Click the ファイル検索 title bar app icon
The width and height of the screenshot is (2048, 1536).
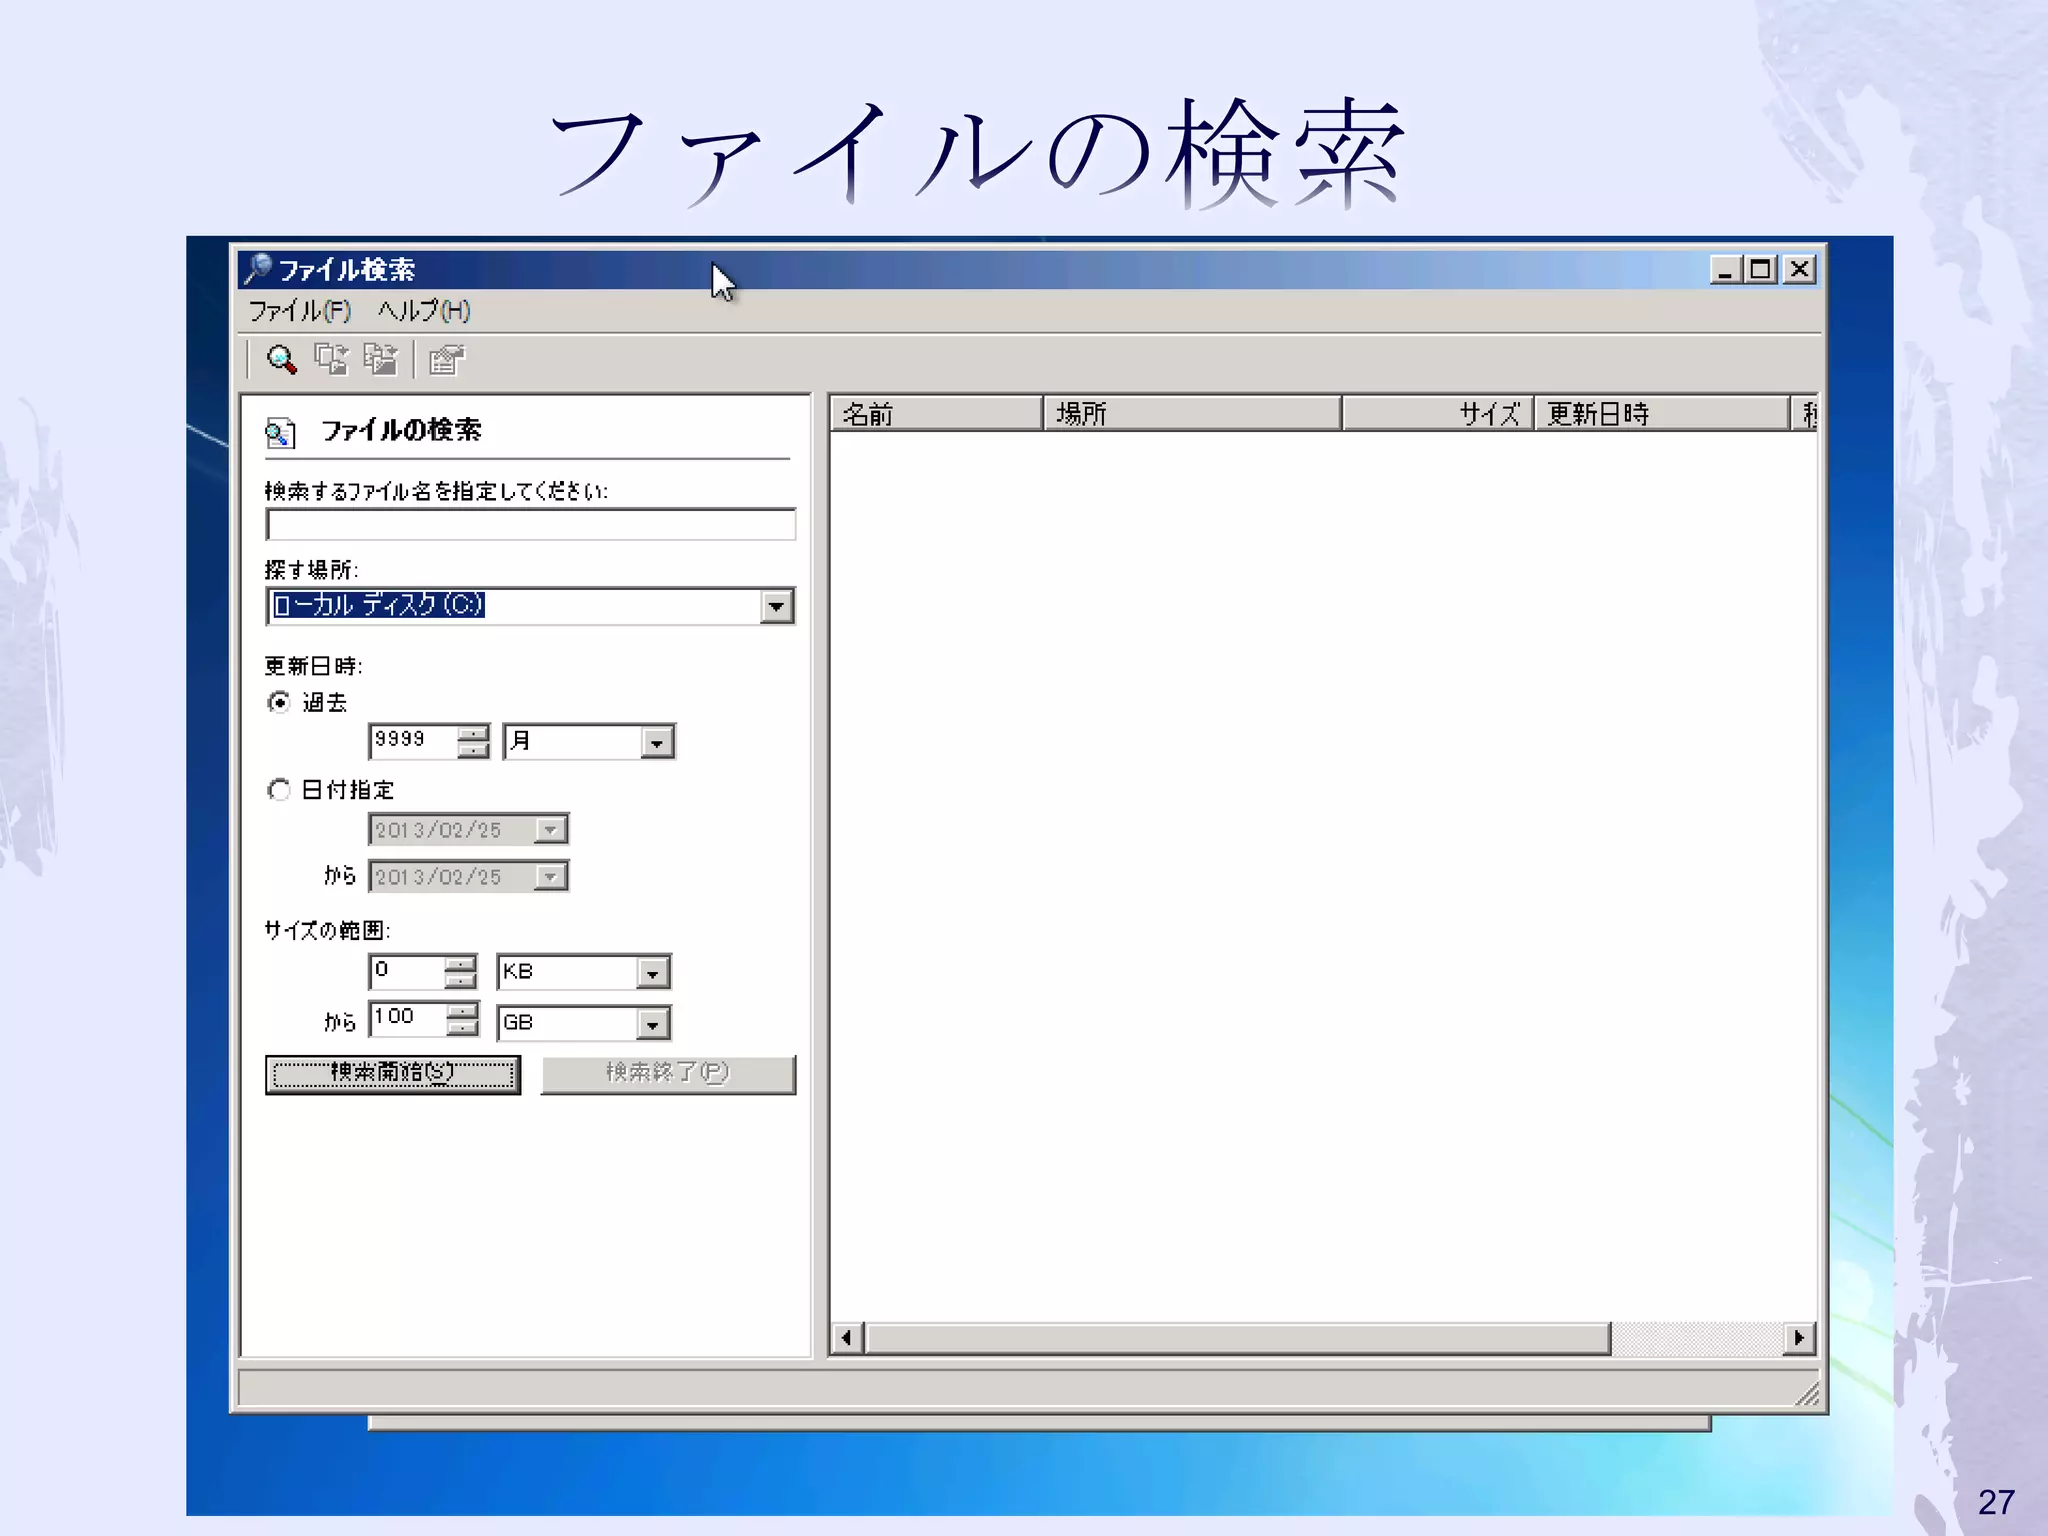tap(258, 268)
